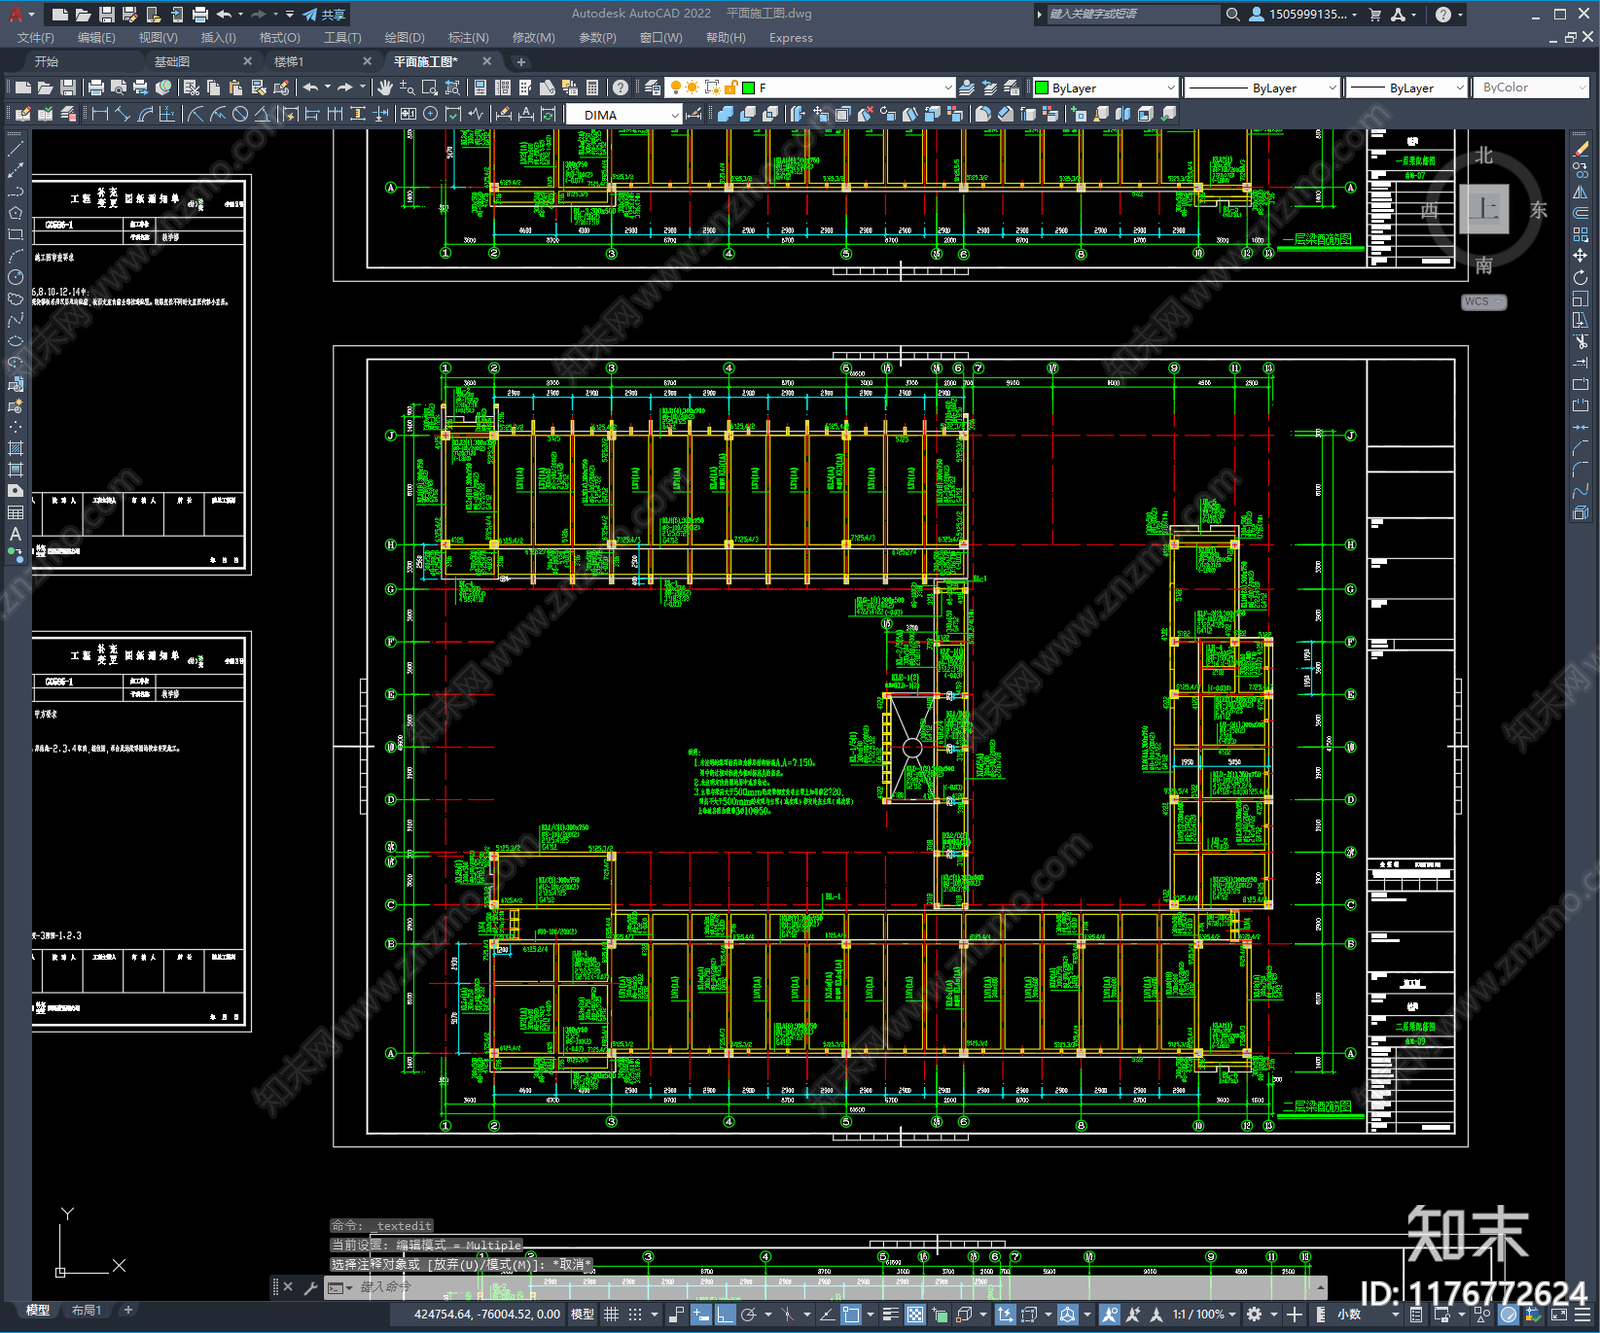This screenshot has height=1333, width=1600.
Task: Open the ByColor plot style dropdown
Action: pyautogui.click(x=1530, y=88)
